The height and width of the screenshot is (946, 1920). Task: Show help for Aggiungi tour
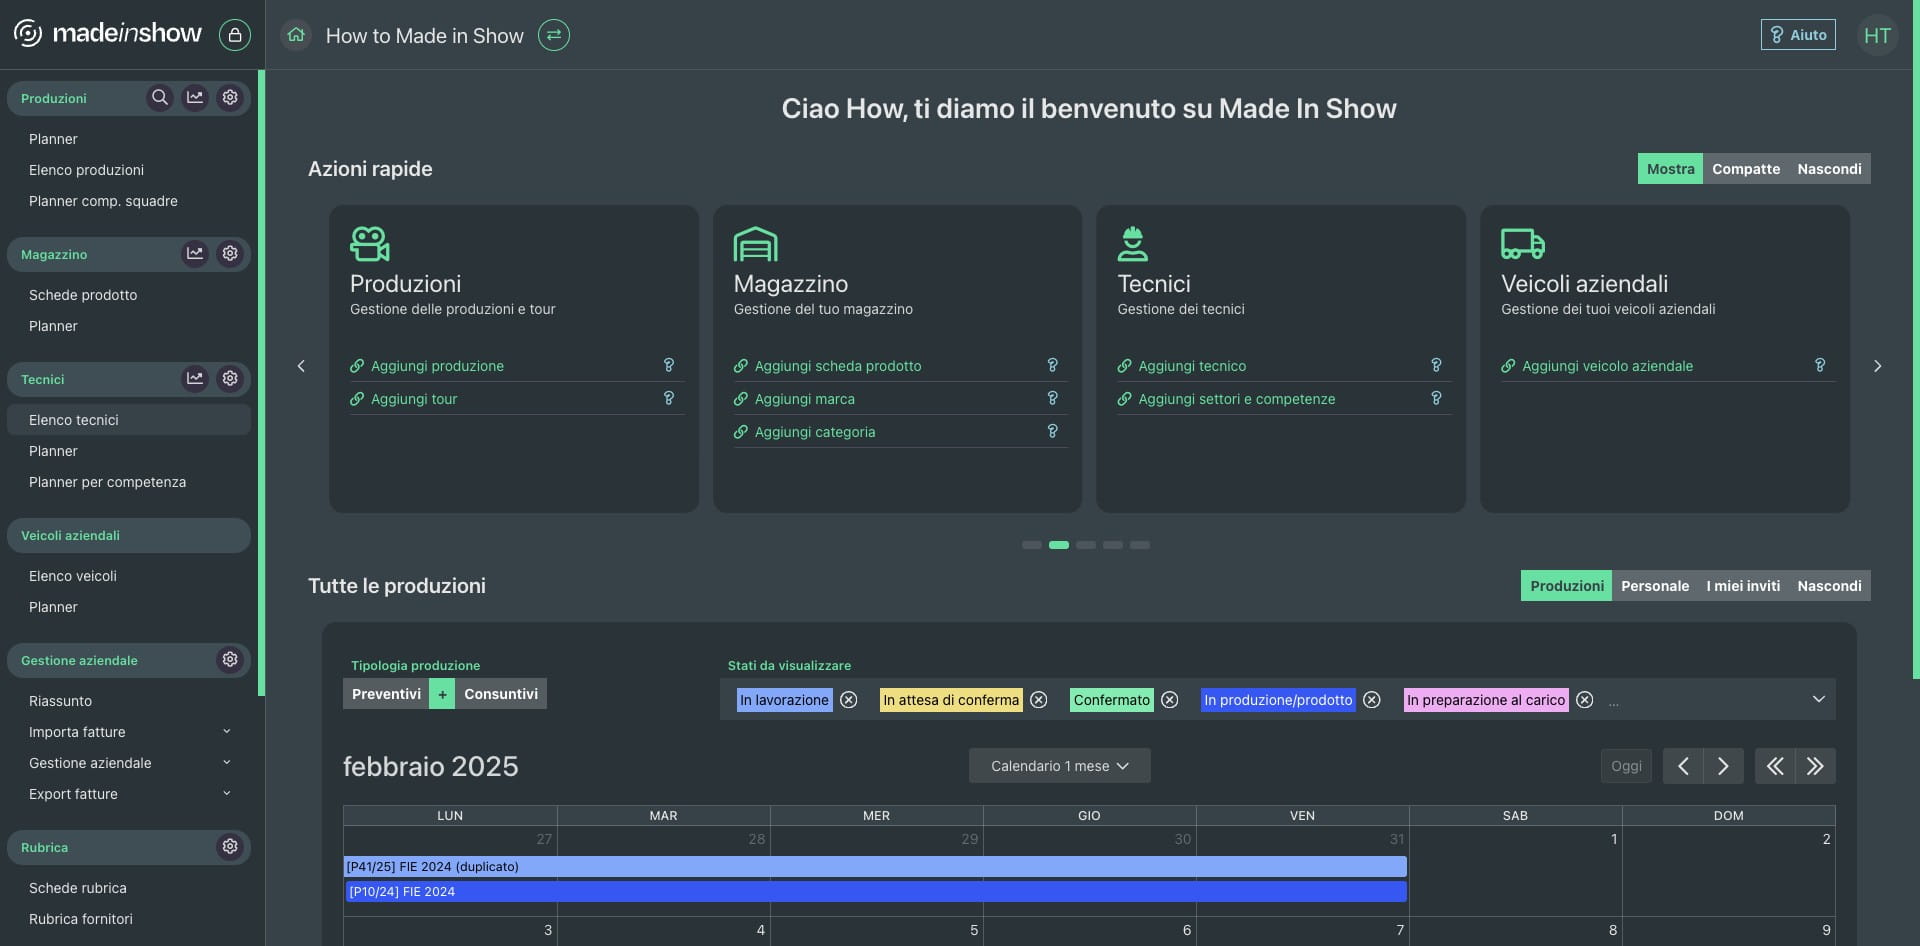pos(669,398)
